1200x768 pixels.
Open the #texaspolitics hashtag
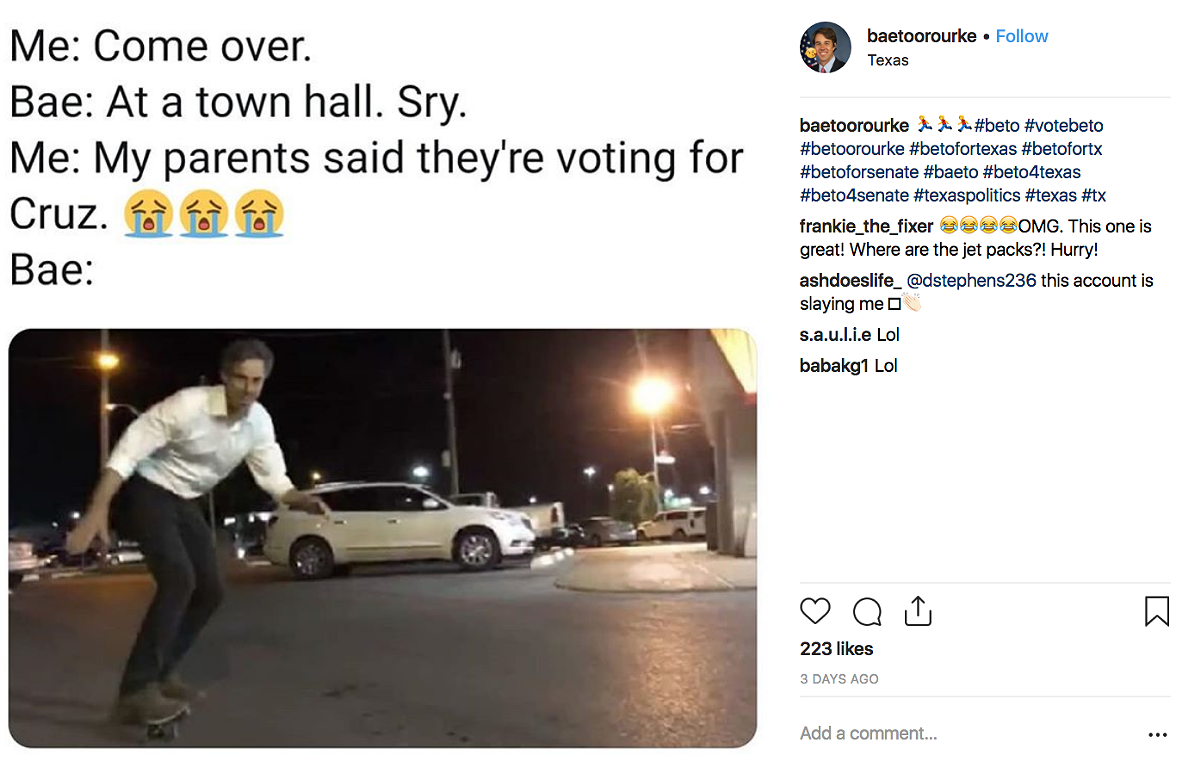click(967, 195)
